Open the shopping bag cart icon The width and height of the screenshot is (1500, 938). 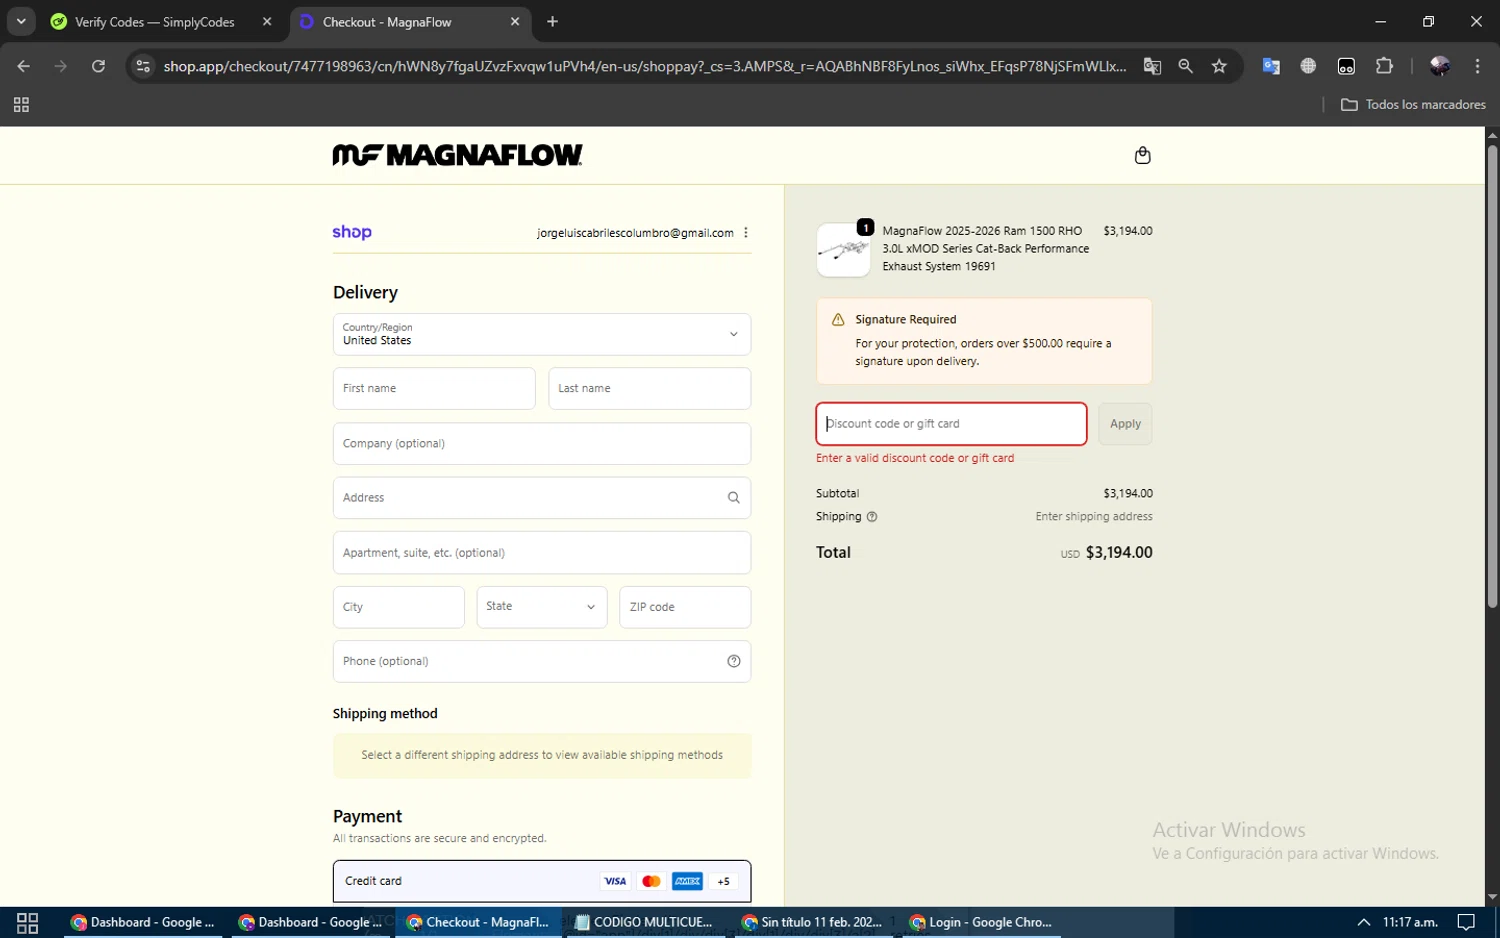click(x=1142, y=155)
